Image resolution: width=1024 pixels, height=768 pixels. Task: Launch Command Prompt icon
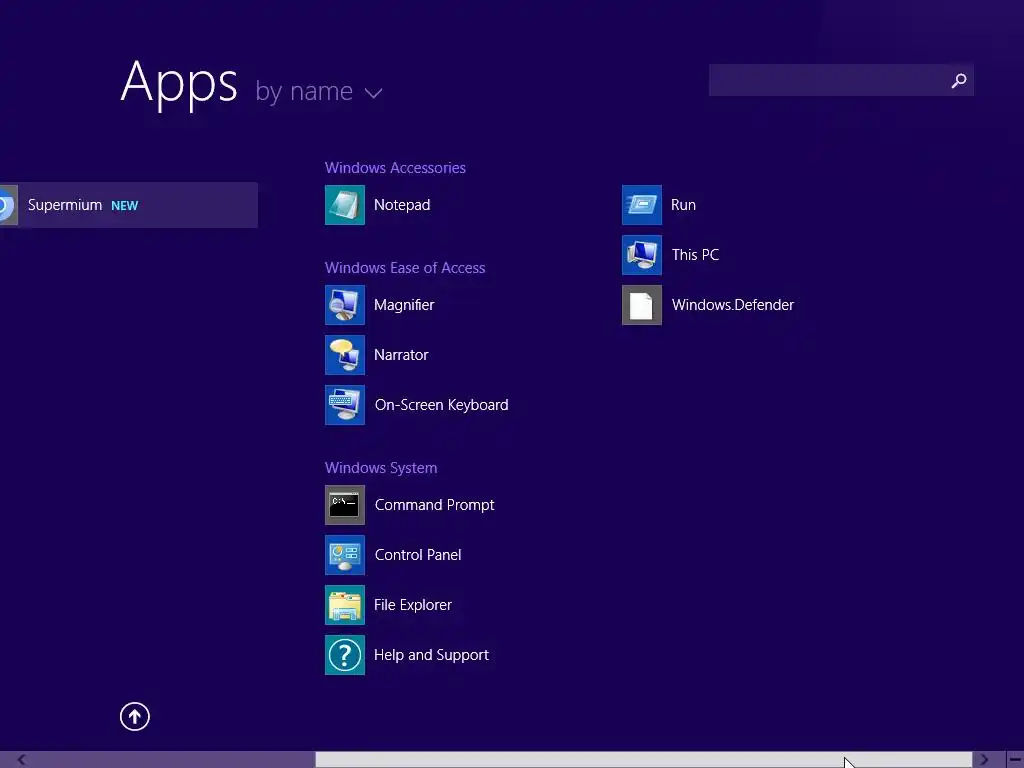pos(345,505)
